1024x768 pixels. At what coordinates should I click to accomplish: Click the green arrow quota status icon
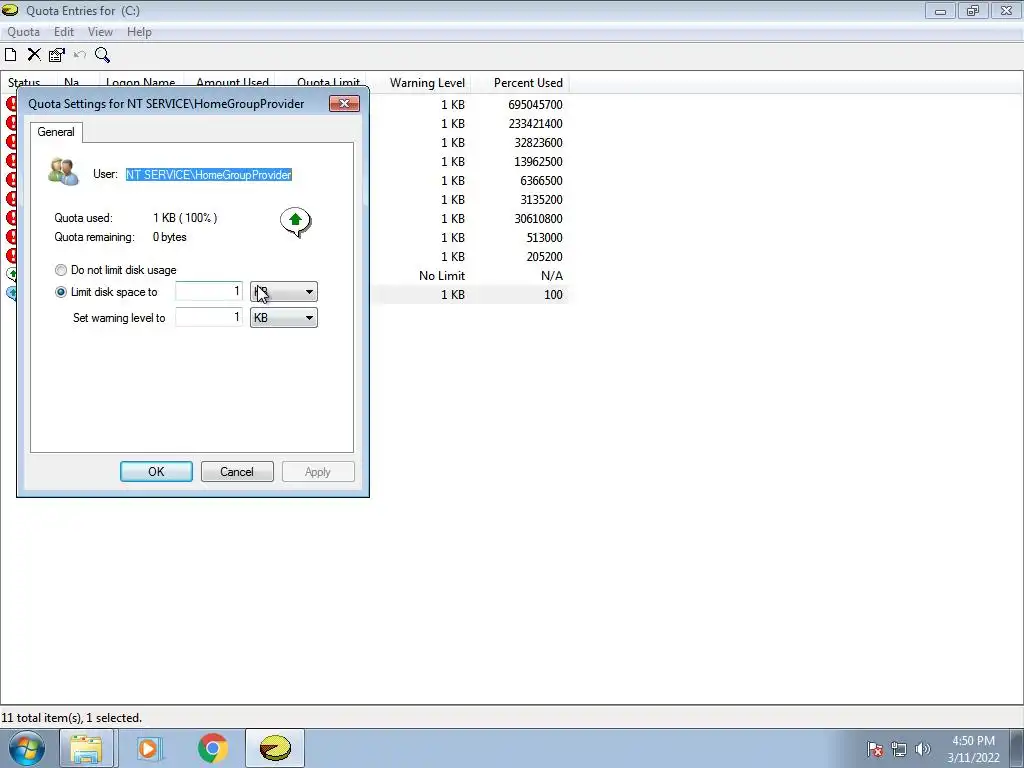(x=295, y=222)
